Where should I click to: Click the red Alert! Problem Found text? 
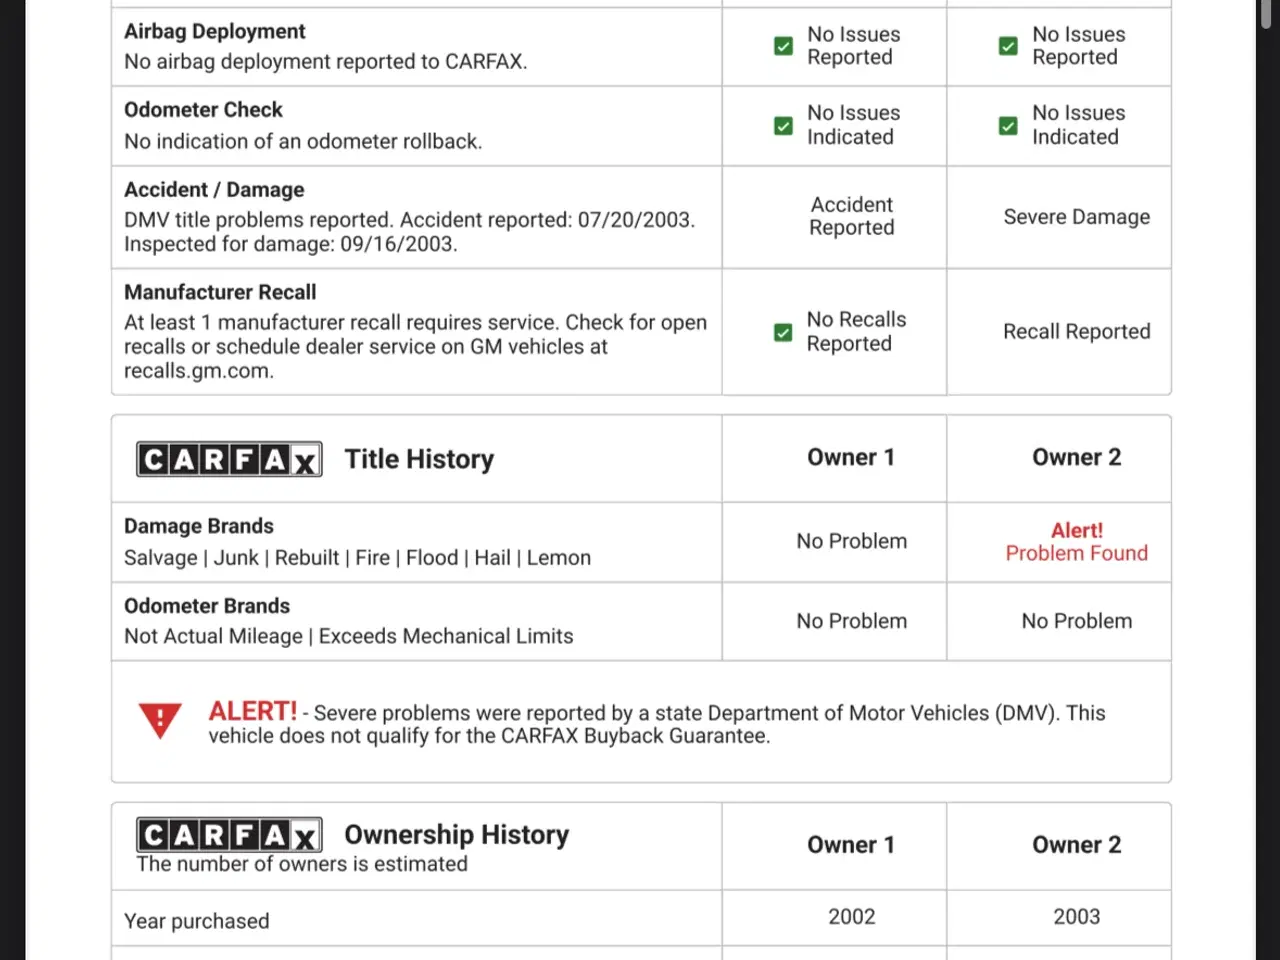tap(1076, 542)
